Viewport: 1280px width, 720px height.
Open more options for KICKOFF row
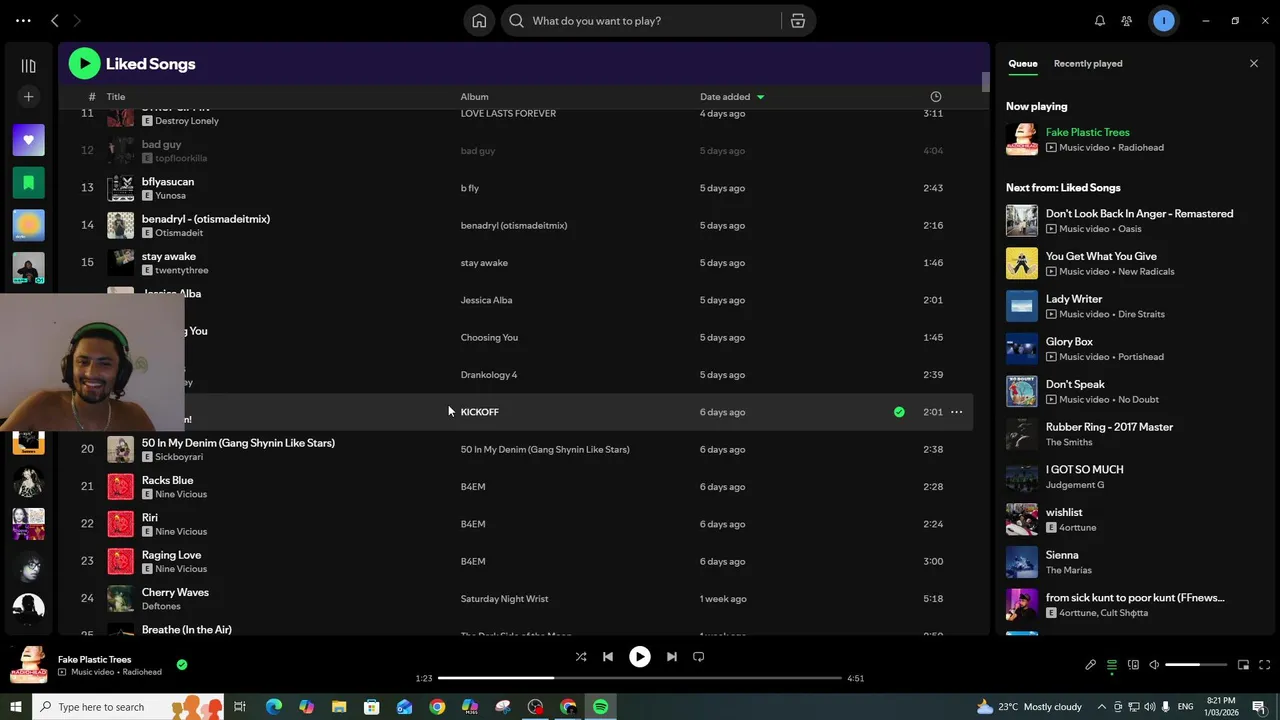956,412
